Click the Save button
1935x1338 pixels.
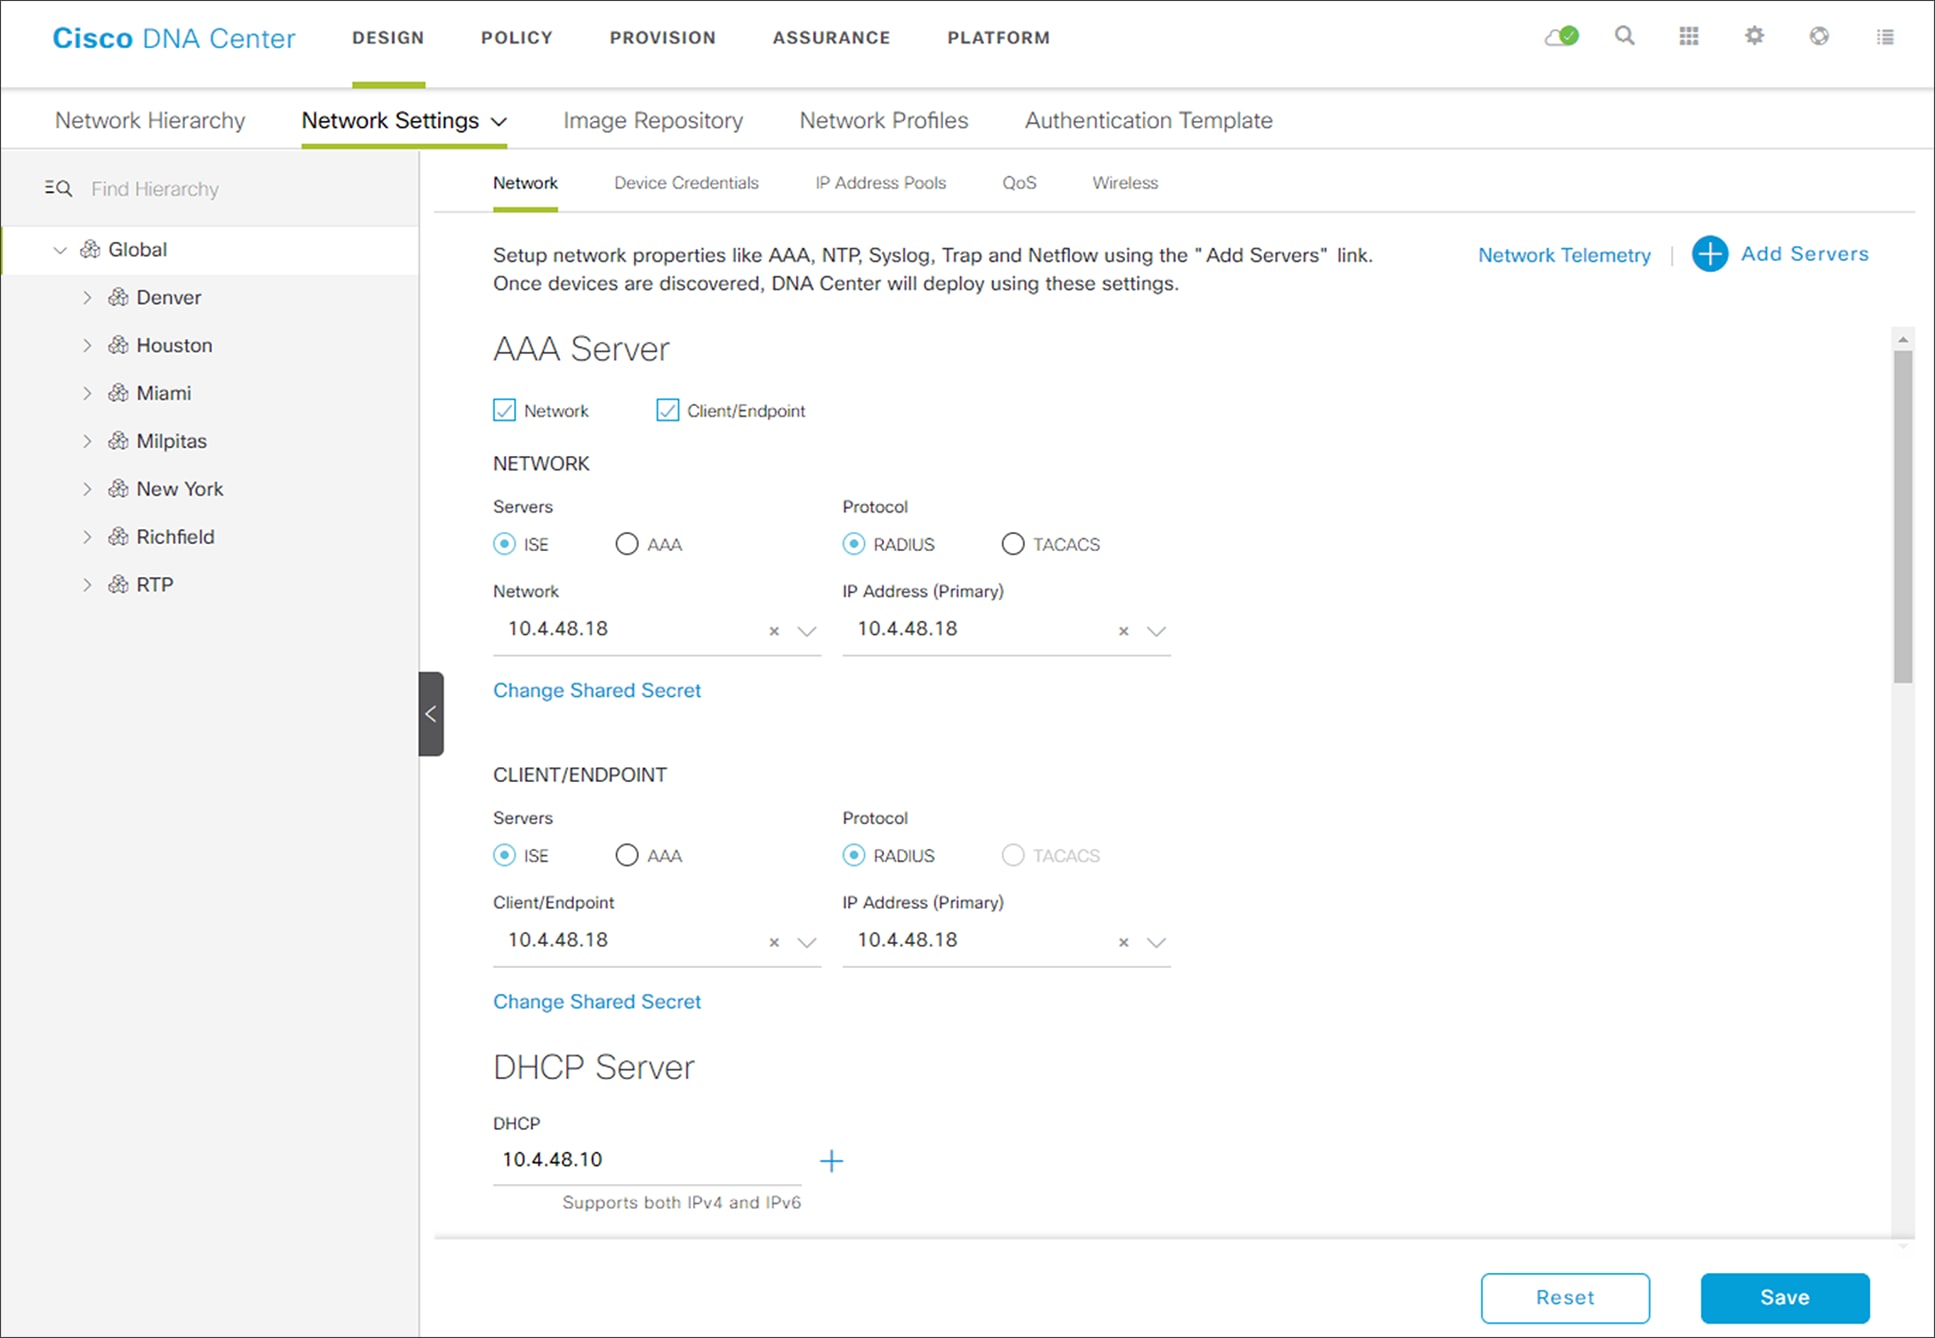point(1785,1298)
